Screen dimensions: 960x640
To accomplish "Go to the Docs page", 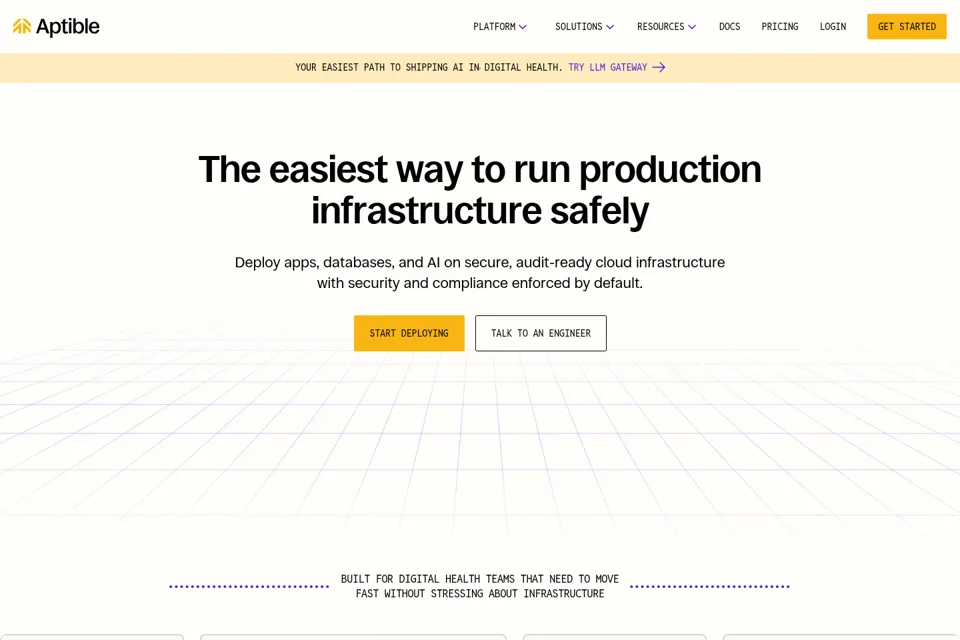I will click(x=729, y=26).
